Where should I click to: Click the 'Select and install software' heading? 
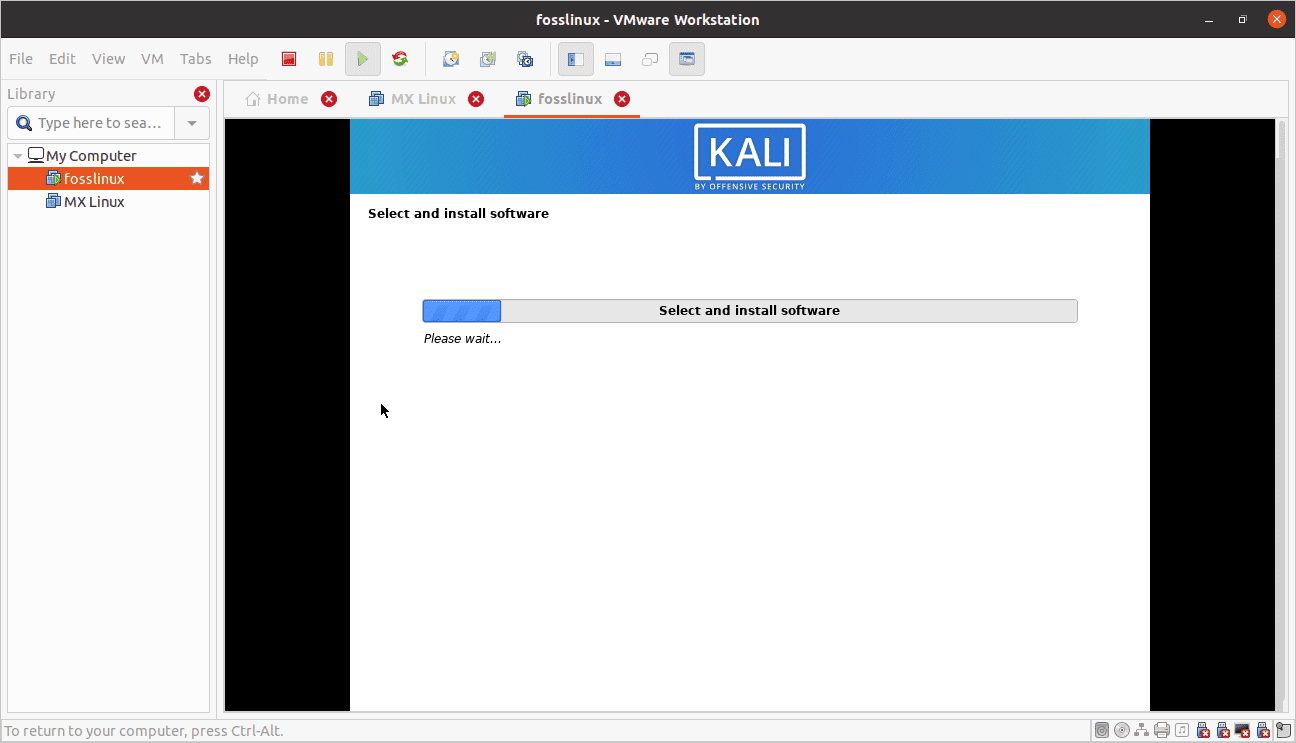pyautogui.click(x=458, y=213)
